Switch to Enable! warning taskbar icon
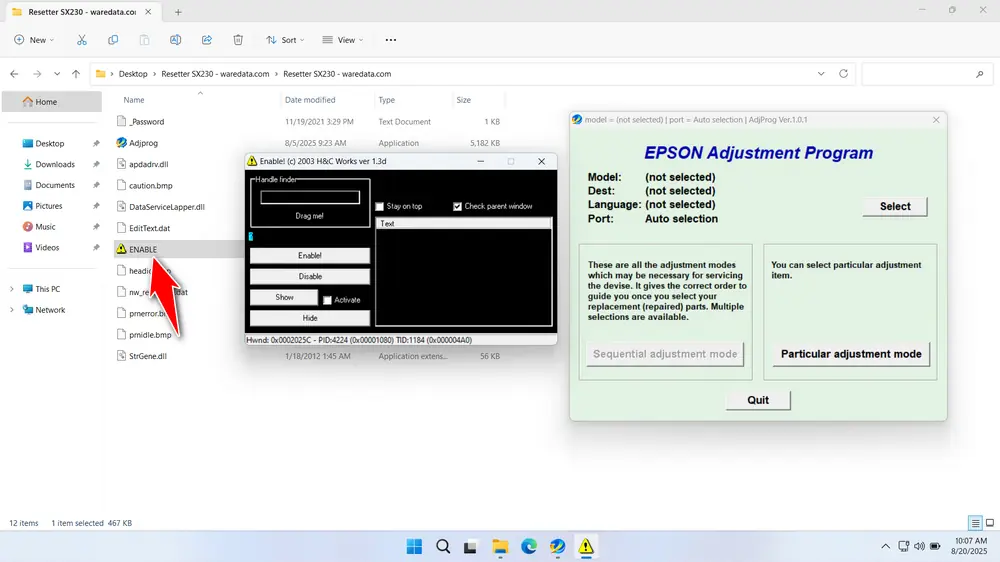The width and height of the screenshot is (1000, 562). tap(586, 547)
